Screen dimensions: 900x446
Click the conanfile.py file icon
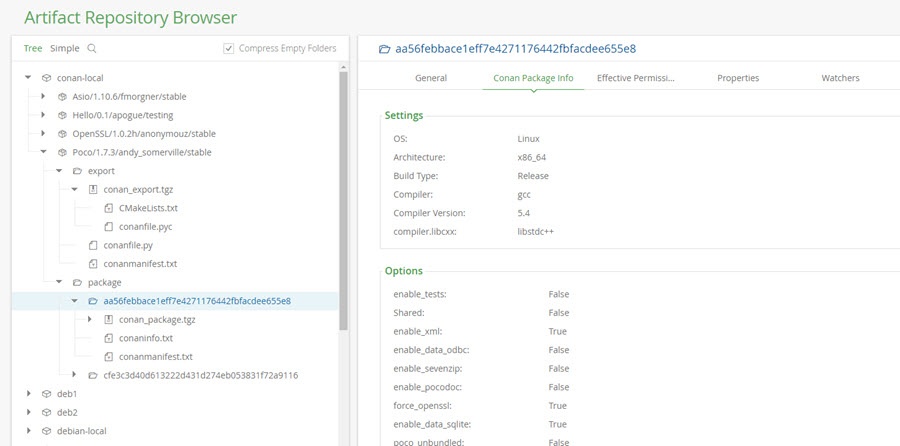coord(93,245)
